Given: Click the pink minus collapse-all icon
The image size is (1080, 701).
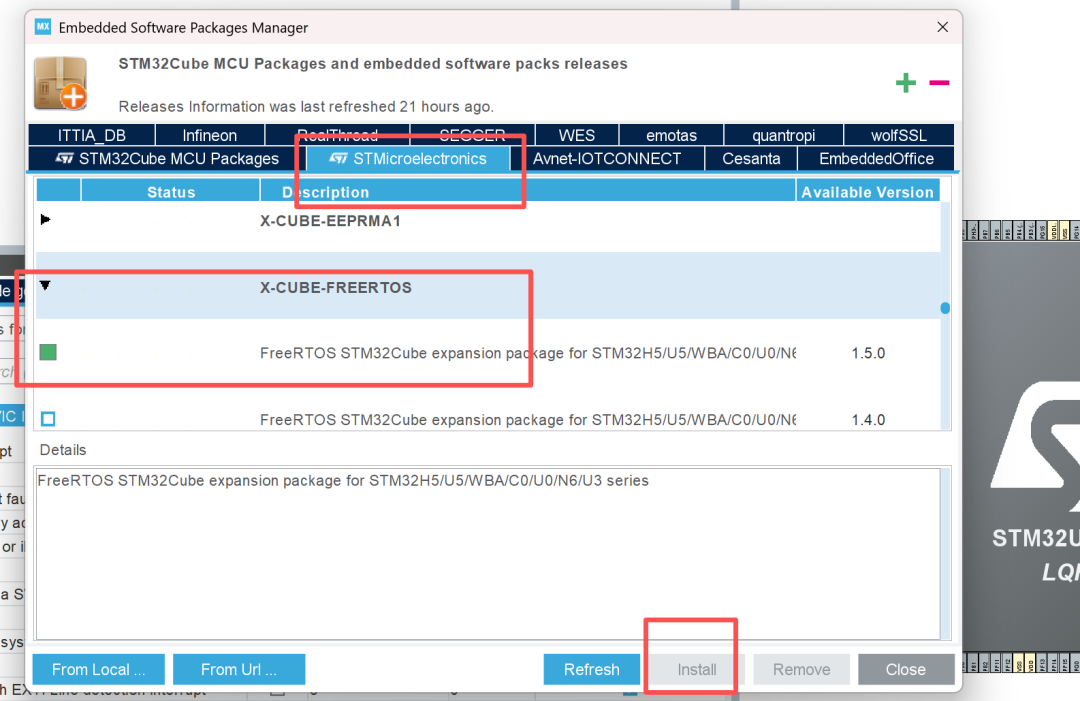Looking at the screenshot, I should (939, 83).
